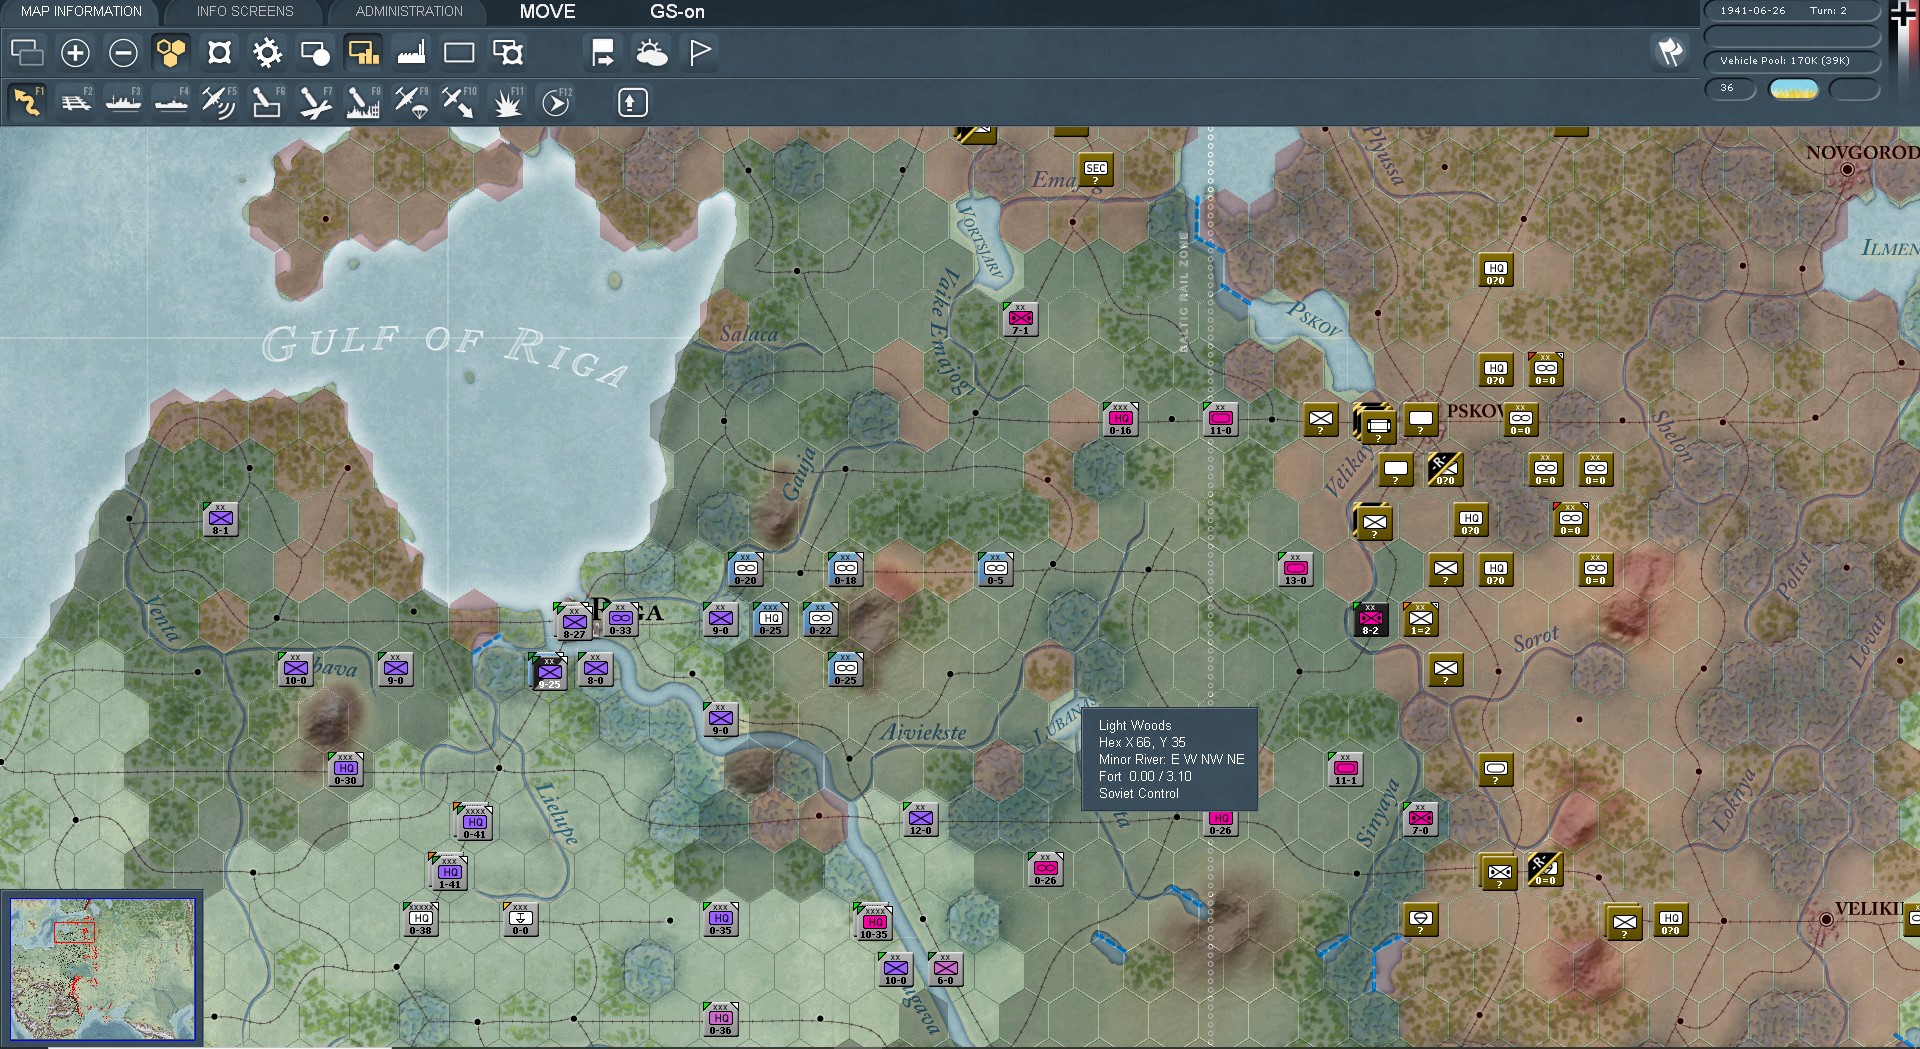Click the minimap in the bottom-left corner
1920x1049 pixels.
pos(102,969)
